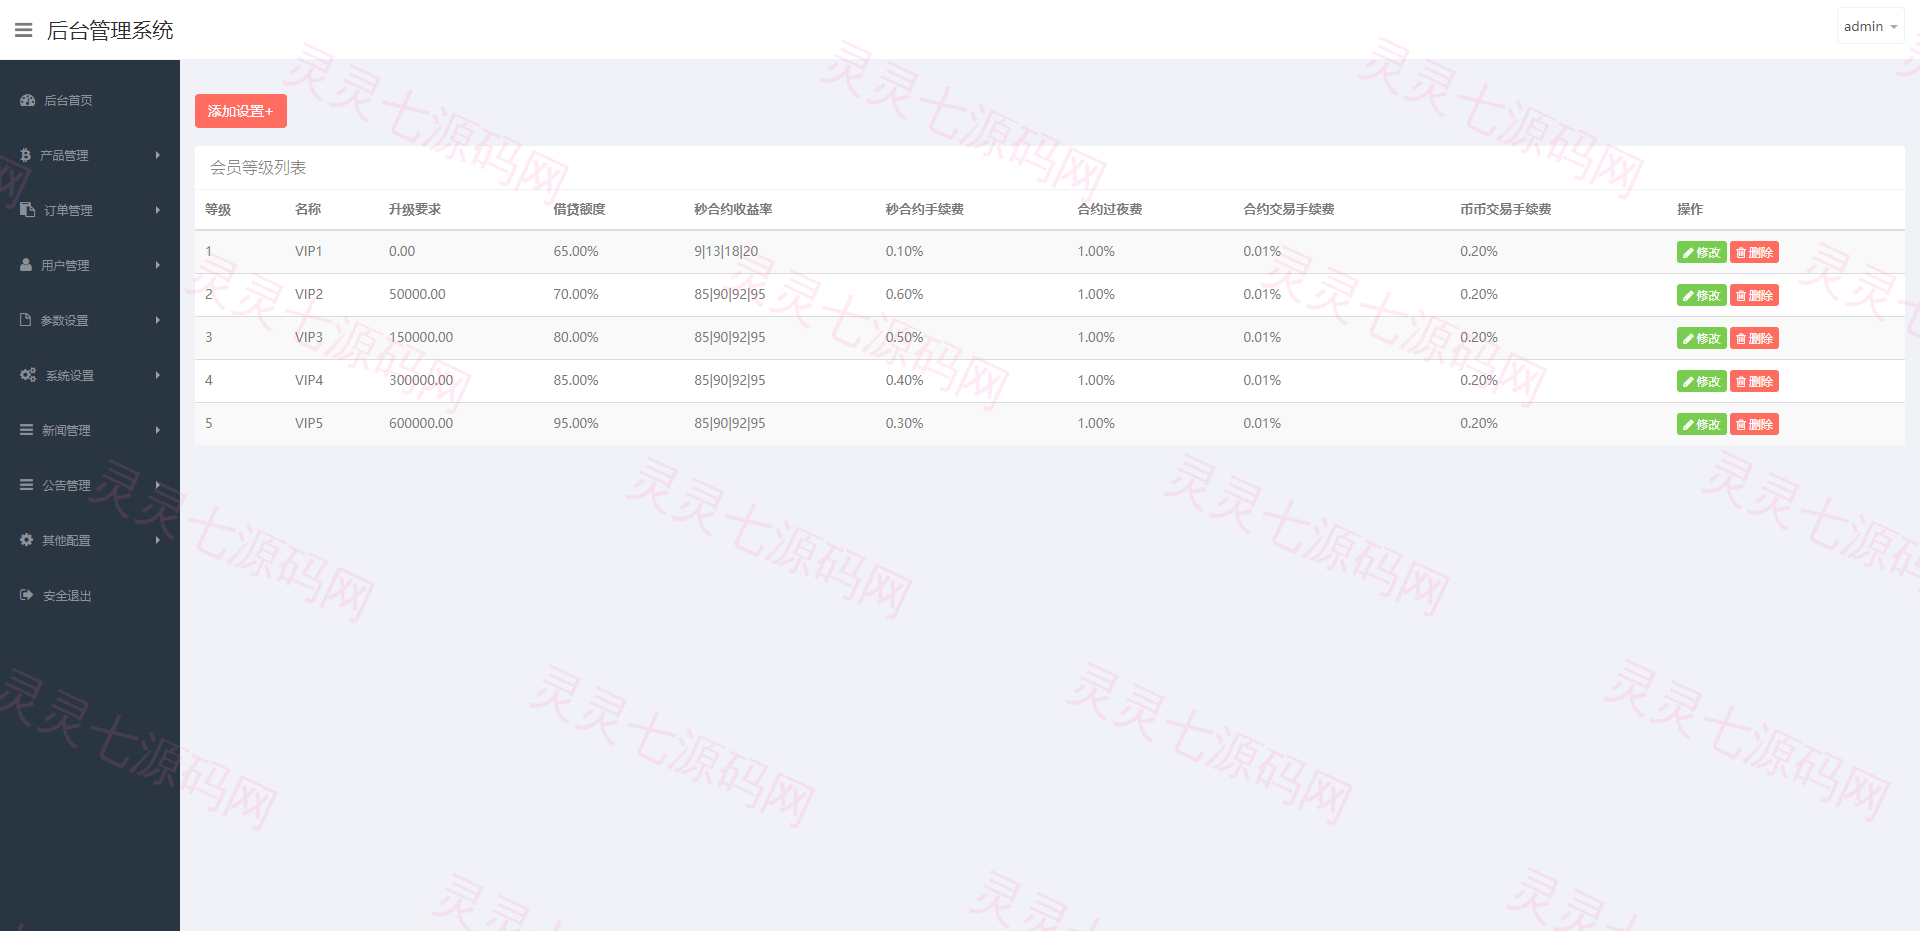1920x931 pixels.
Task: Expand the 新闻管理 submenu arrow
Action: coord(158,430)
